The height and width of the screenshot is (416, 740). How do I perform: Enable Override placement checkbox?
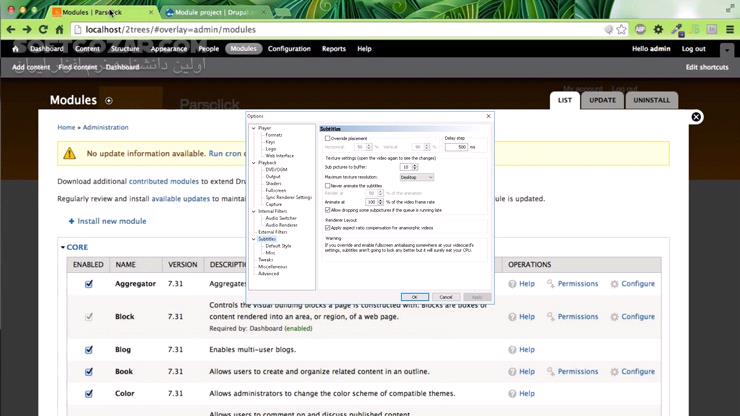(x=328, y=138)
